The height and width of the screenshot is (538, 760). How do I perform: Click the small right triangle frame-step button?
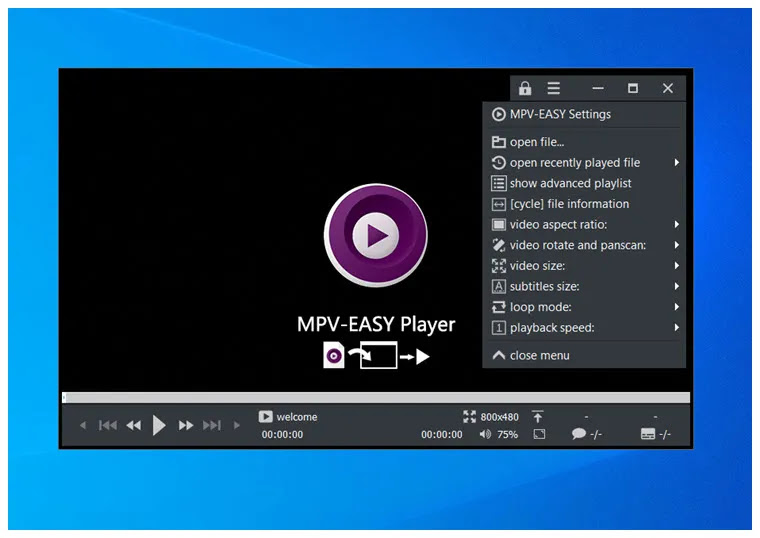[237, 426]
